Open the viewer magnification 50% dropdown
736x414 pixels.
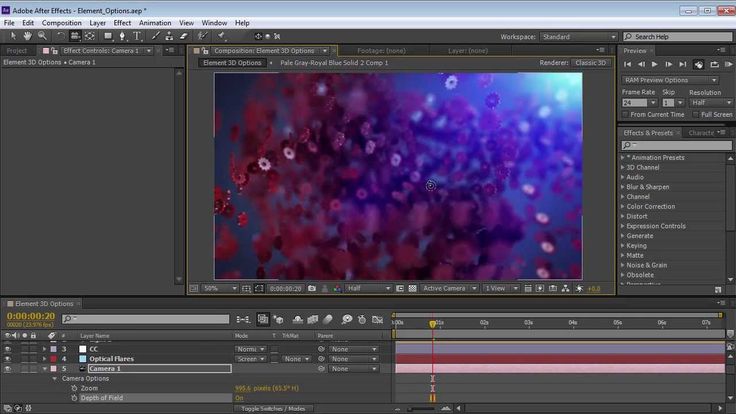(219, 288)
